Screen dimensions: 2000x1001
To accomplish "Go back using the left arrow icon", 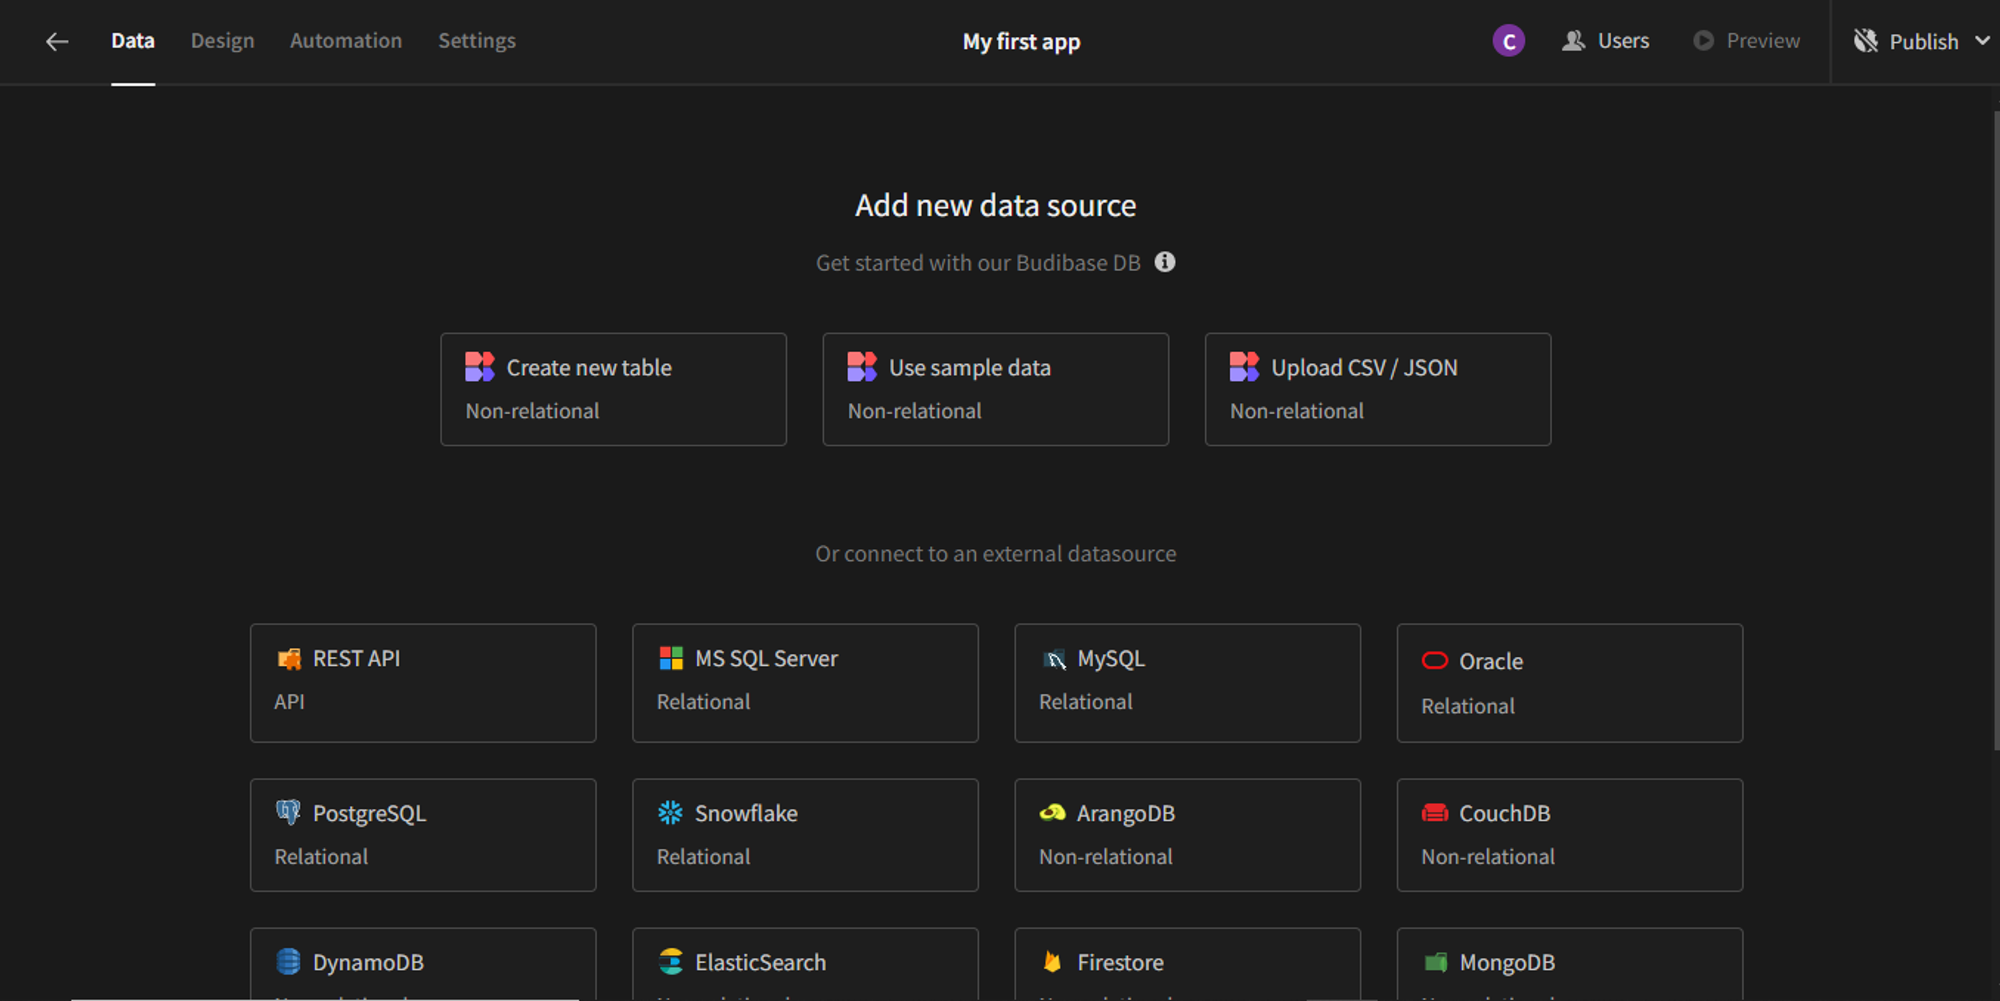I will click(57, 41).
